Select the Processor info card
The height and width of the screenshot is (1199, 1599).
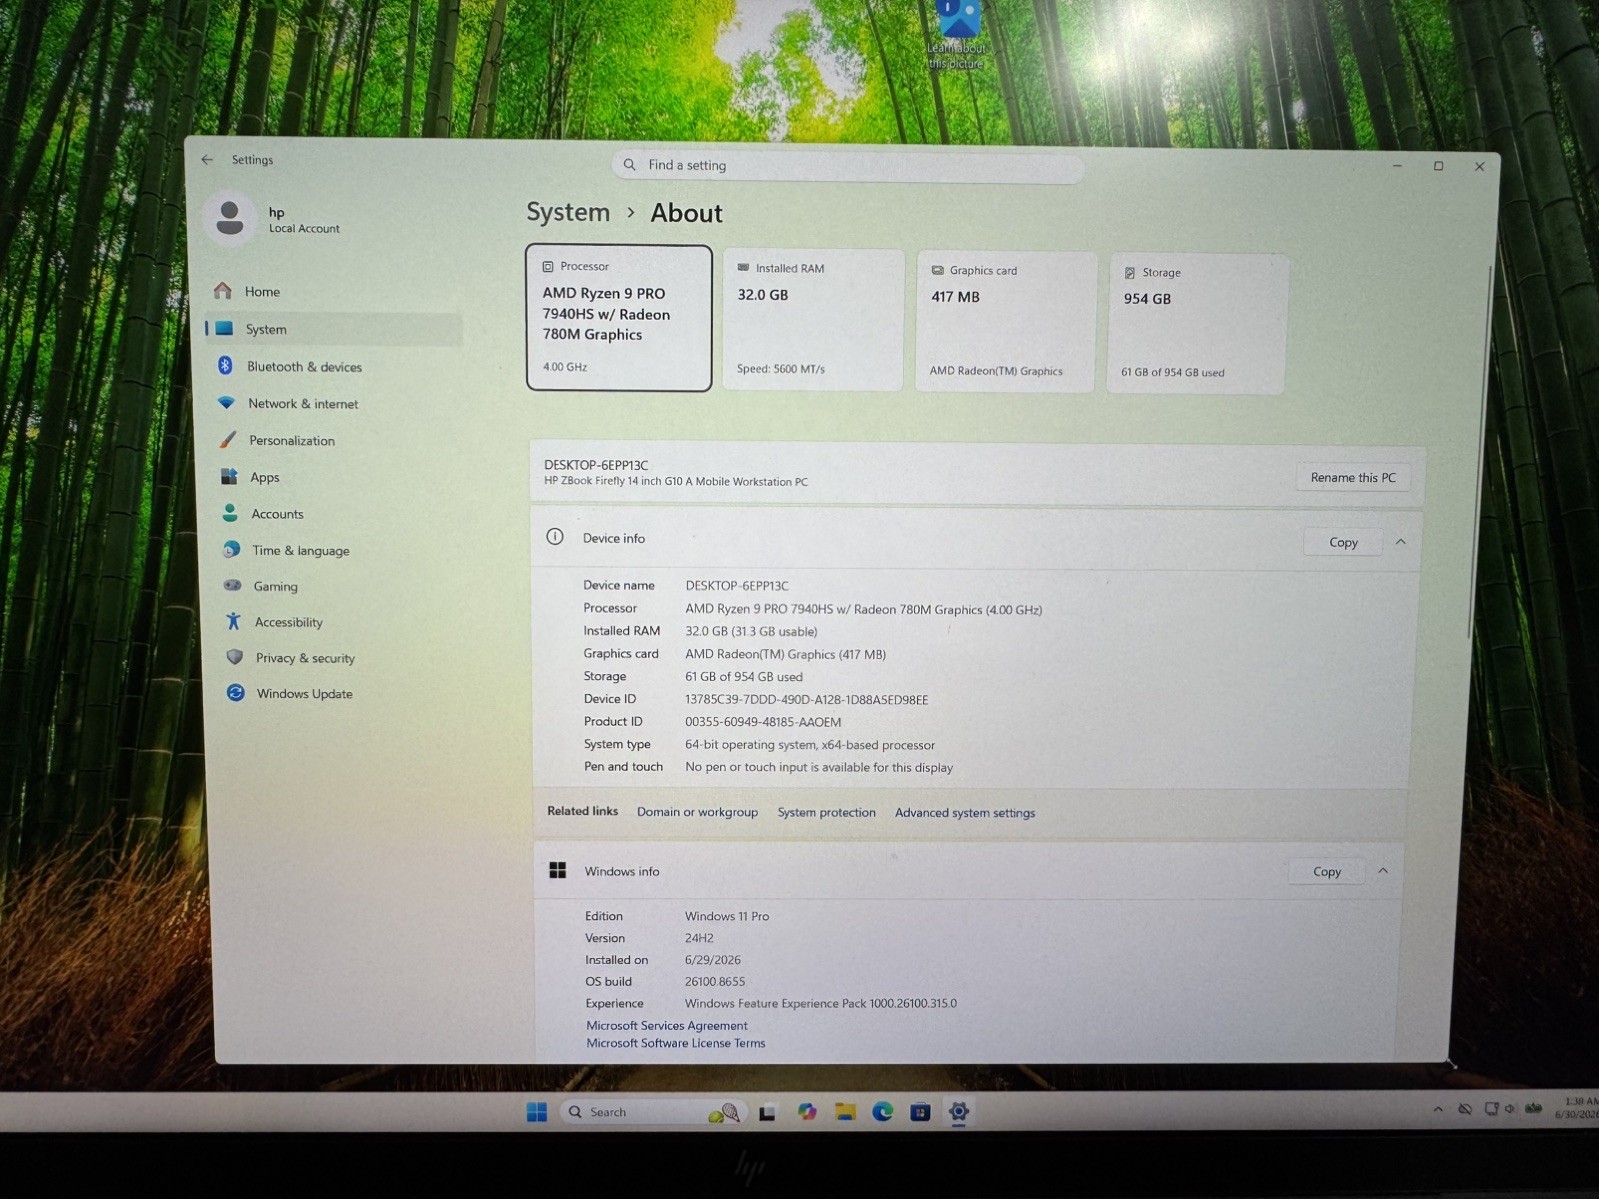coord(619,317)
